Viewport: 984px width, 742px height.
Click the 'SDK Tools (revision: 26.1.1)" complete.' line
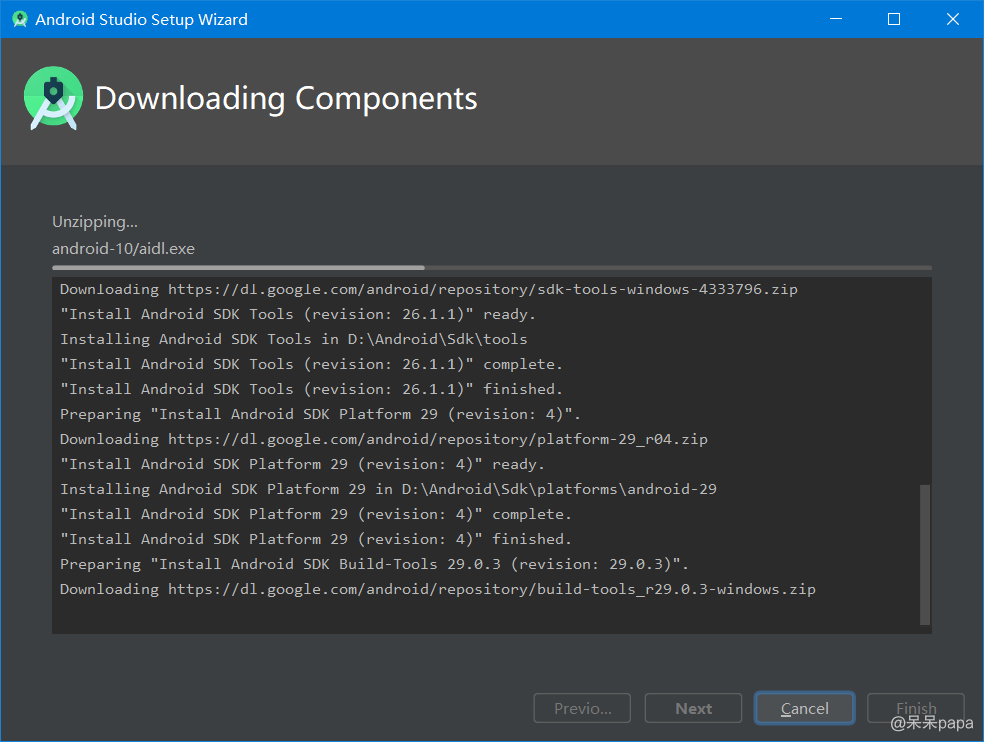click(x=311, y=365)
